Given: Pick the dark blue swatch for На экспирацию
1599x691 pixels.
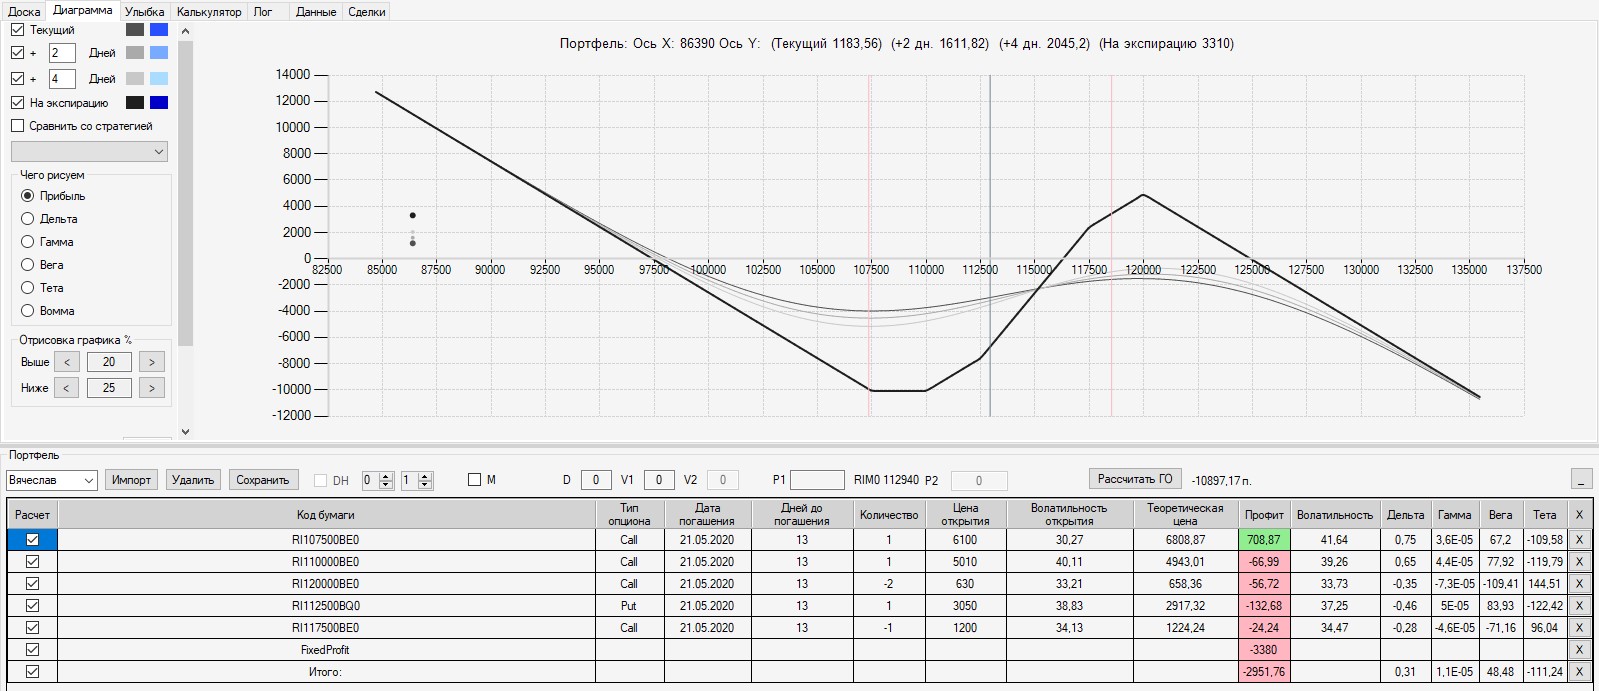Looking at the screenshot, I should click(159, 102).
